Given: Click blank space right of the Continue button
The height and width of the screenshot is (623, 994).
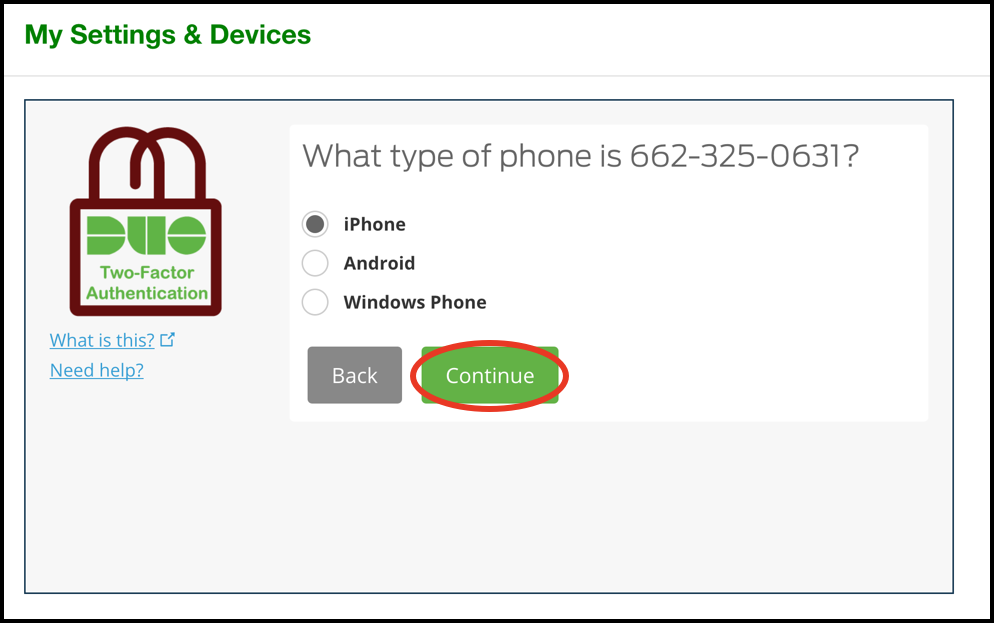Looking at the screenshot, I should tap(742, 375).
